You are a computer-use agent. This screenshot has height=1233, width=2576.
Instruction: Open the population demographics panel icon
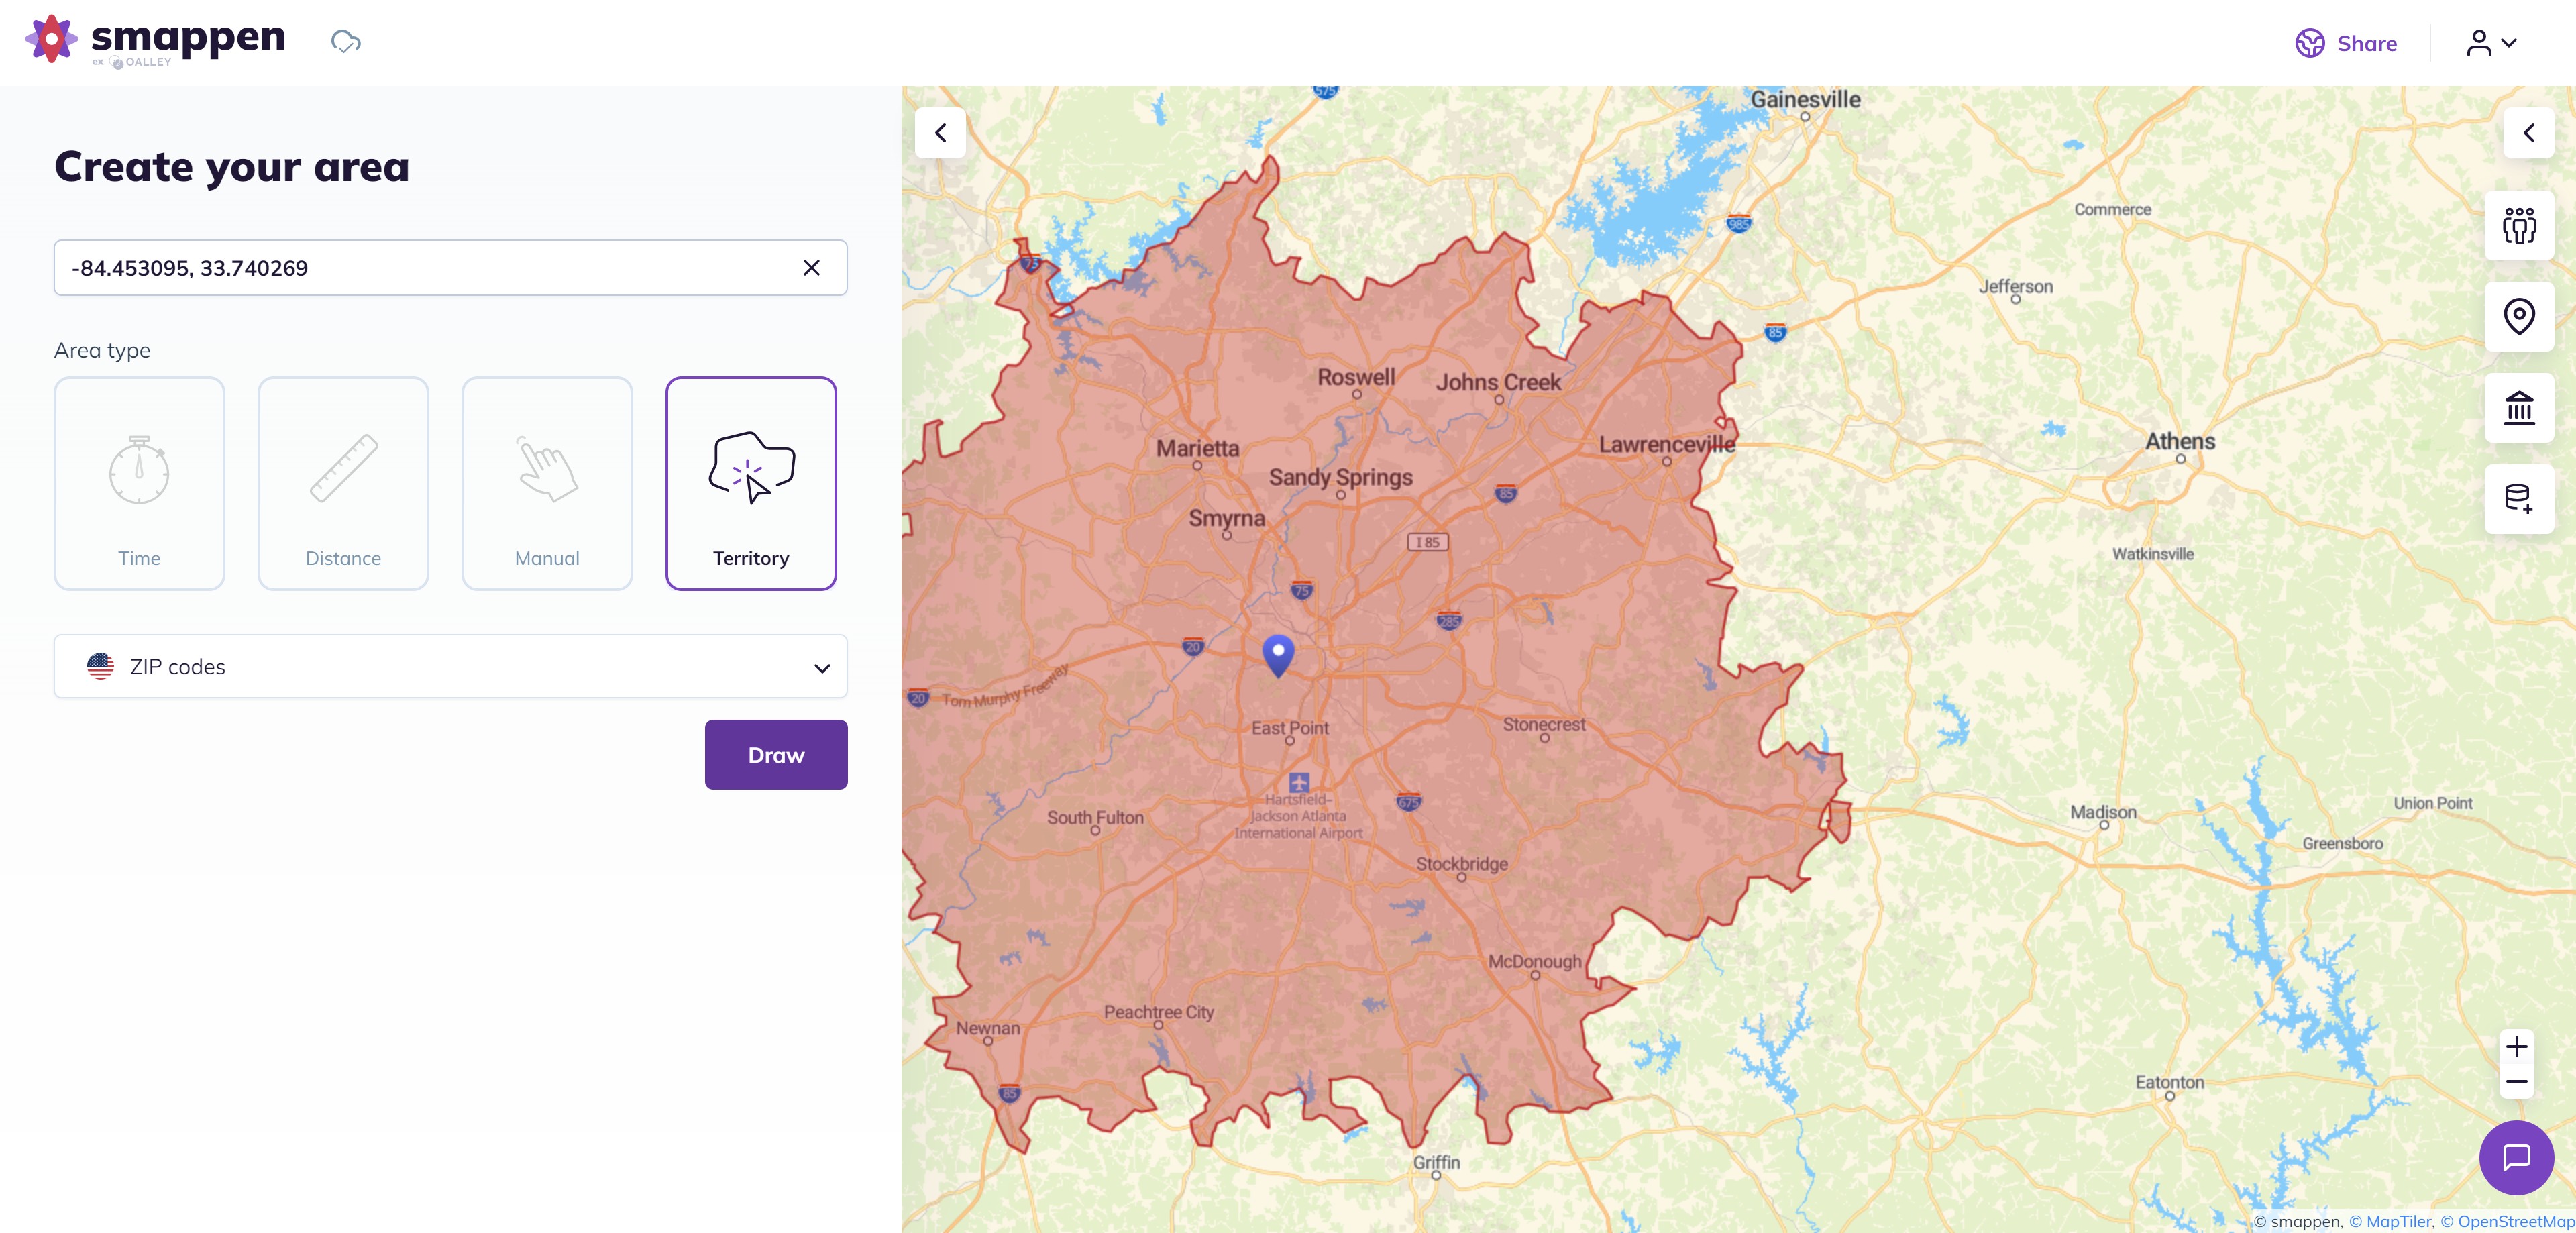click(x=2518, y=226)
